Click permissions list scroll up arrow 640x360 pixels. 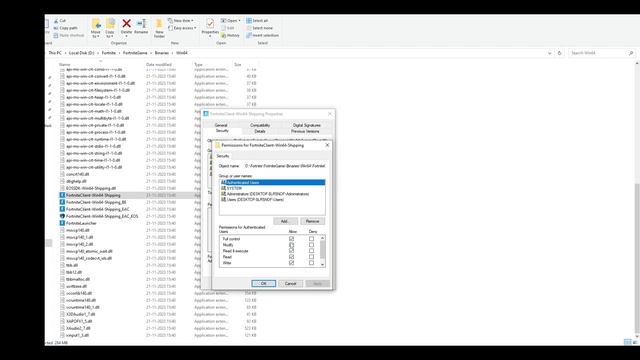pos(322,238)
